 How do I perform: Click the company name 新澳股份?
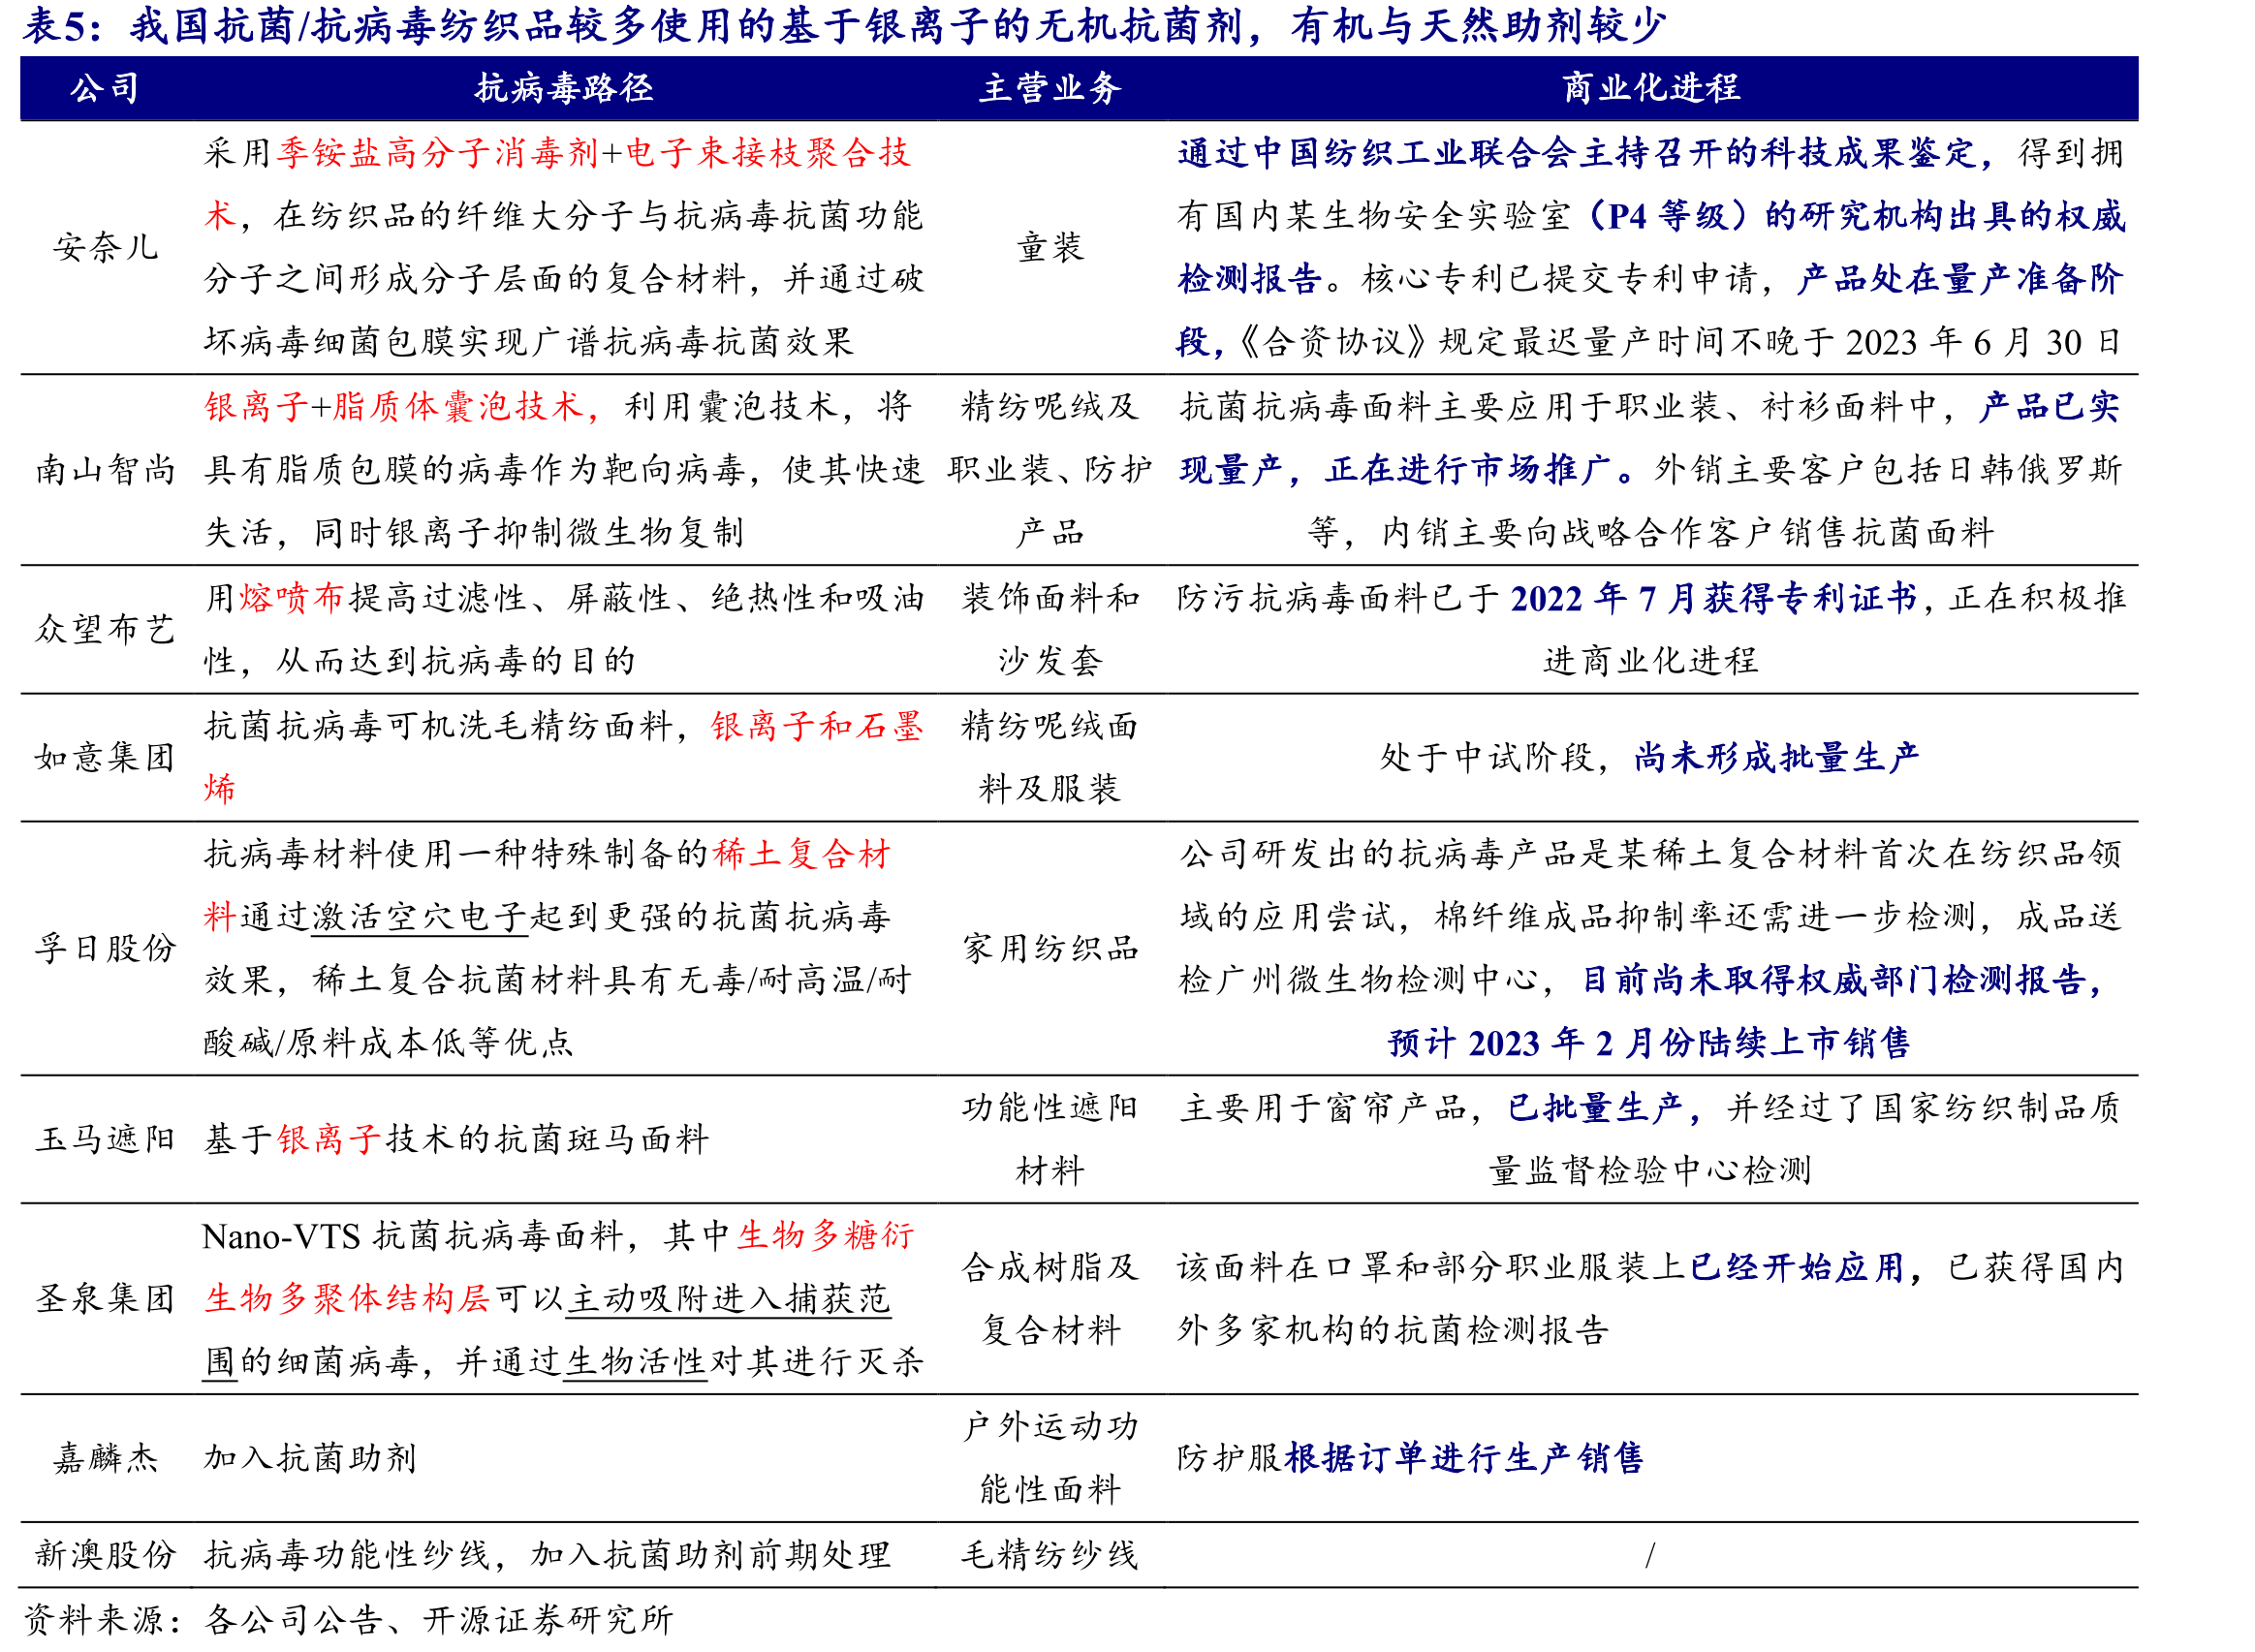(105, 1555)
